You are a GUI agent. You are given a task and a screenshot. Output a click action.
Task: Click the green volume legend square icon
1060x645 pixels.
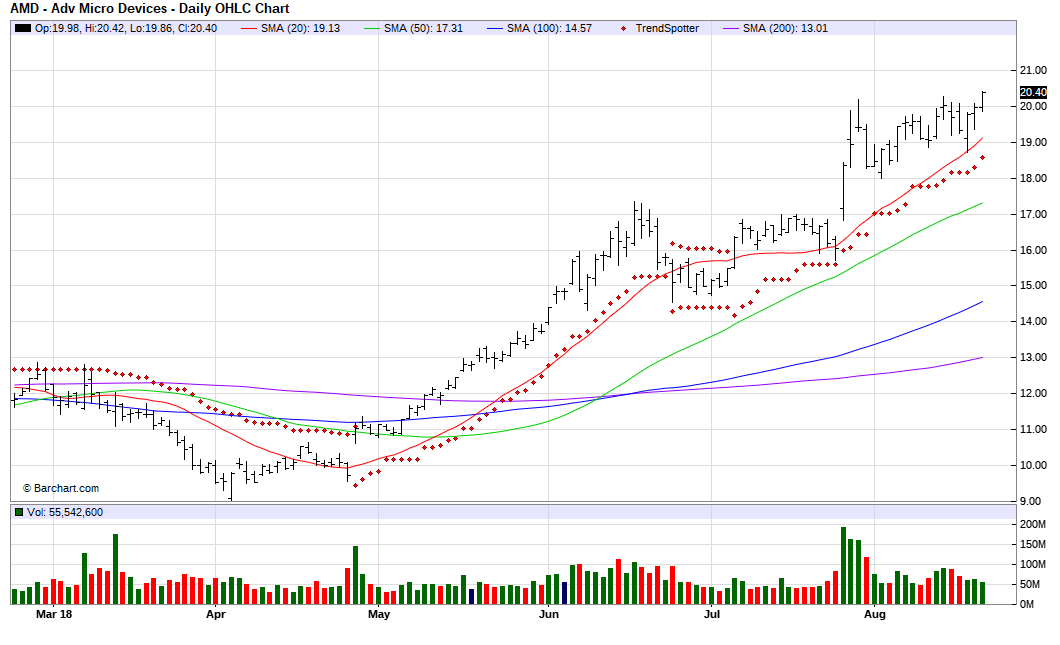[19, 512]
